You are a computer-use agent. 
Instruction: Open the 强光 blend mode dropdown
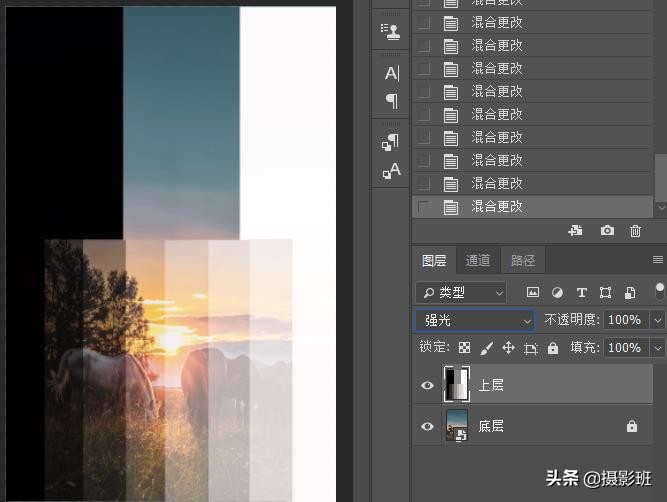[x=475, y=320]
